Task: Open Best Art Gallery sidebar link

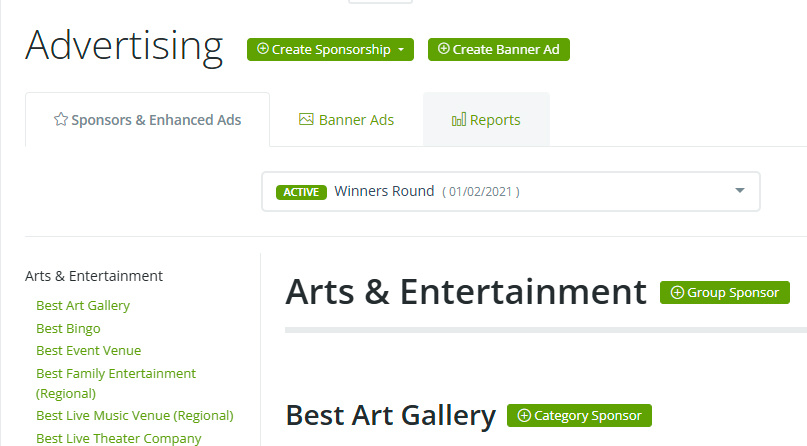Action: pos(83,306)
